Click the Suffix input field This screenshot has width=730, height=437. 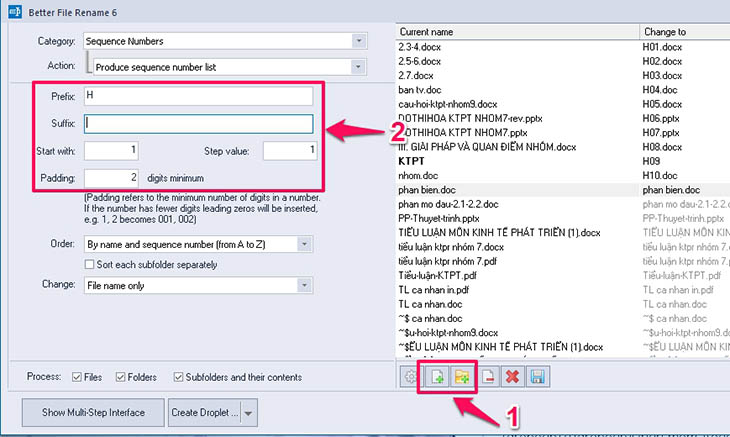198,124
